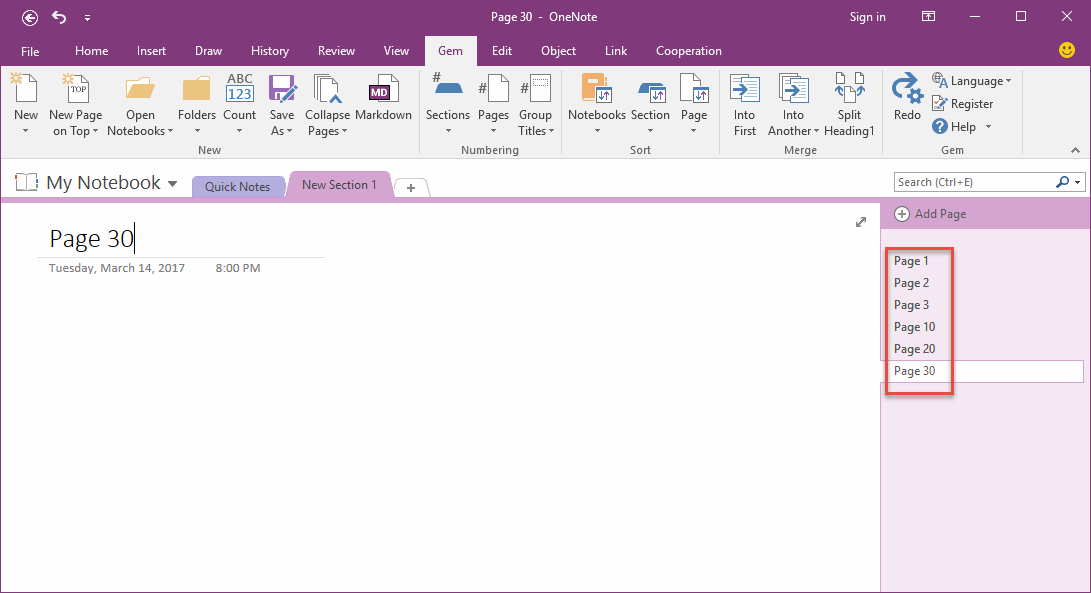The width and height of the screenshot is (1091, 593).
Task: Open the Pages numbering dropdown arrow
Action: click(493, 131)
